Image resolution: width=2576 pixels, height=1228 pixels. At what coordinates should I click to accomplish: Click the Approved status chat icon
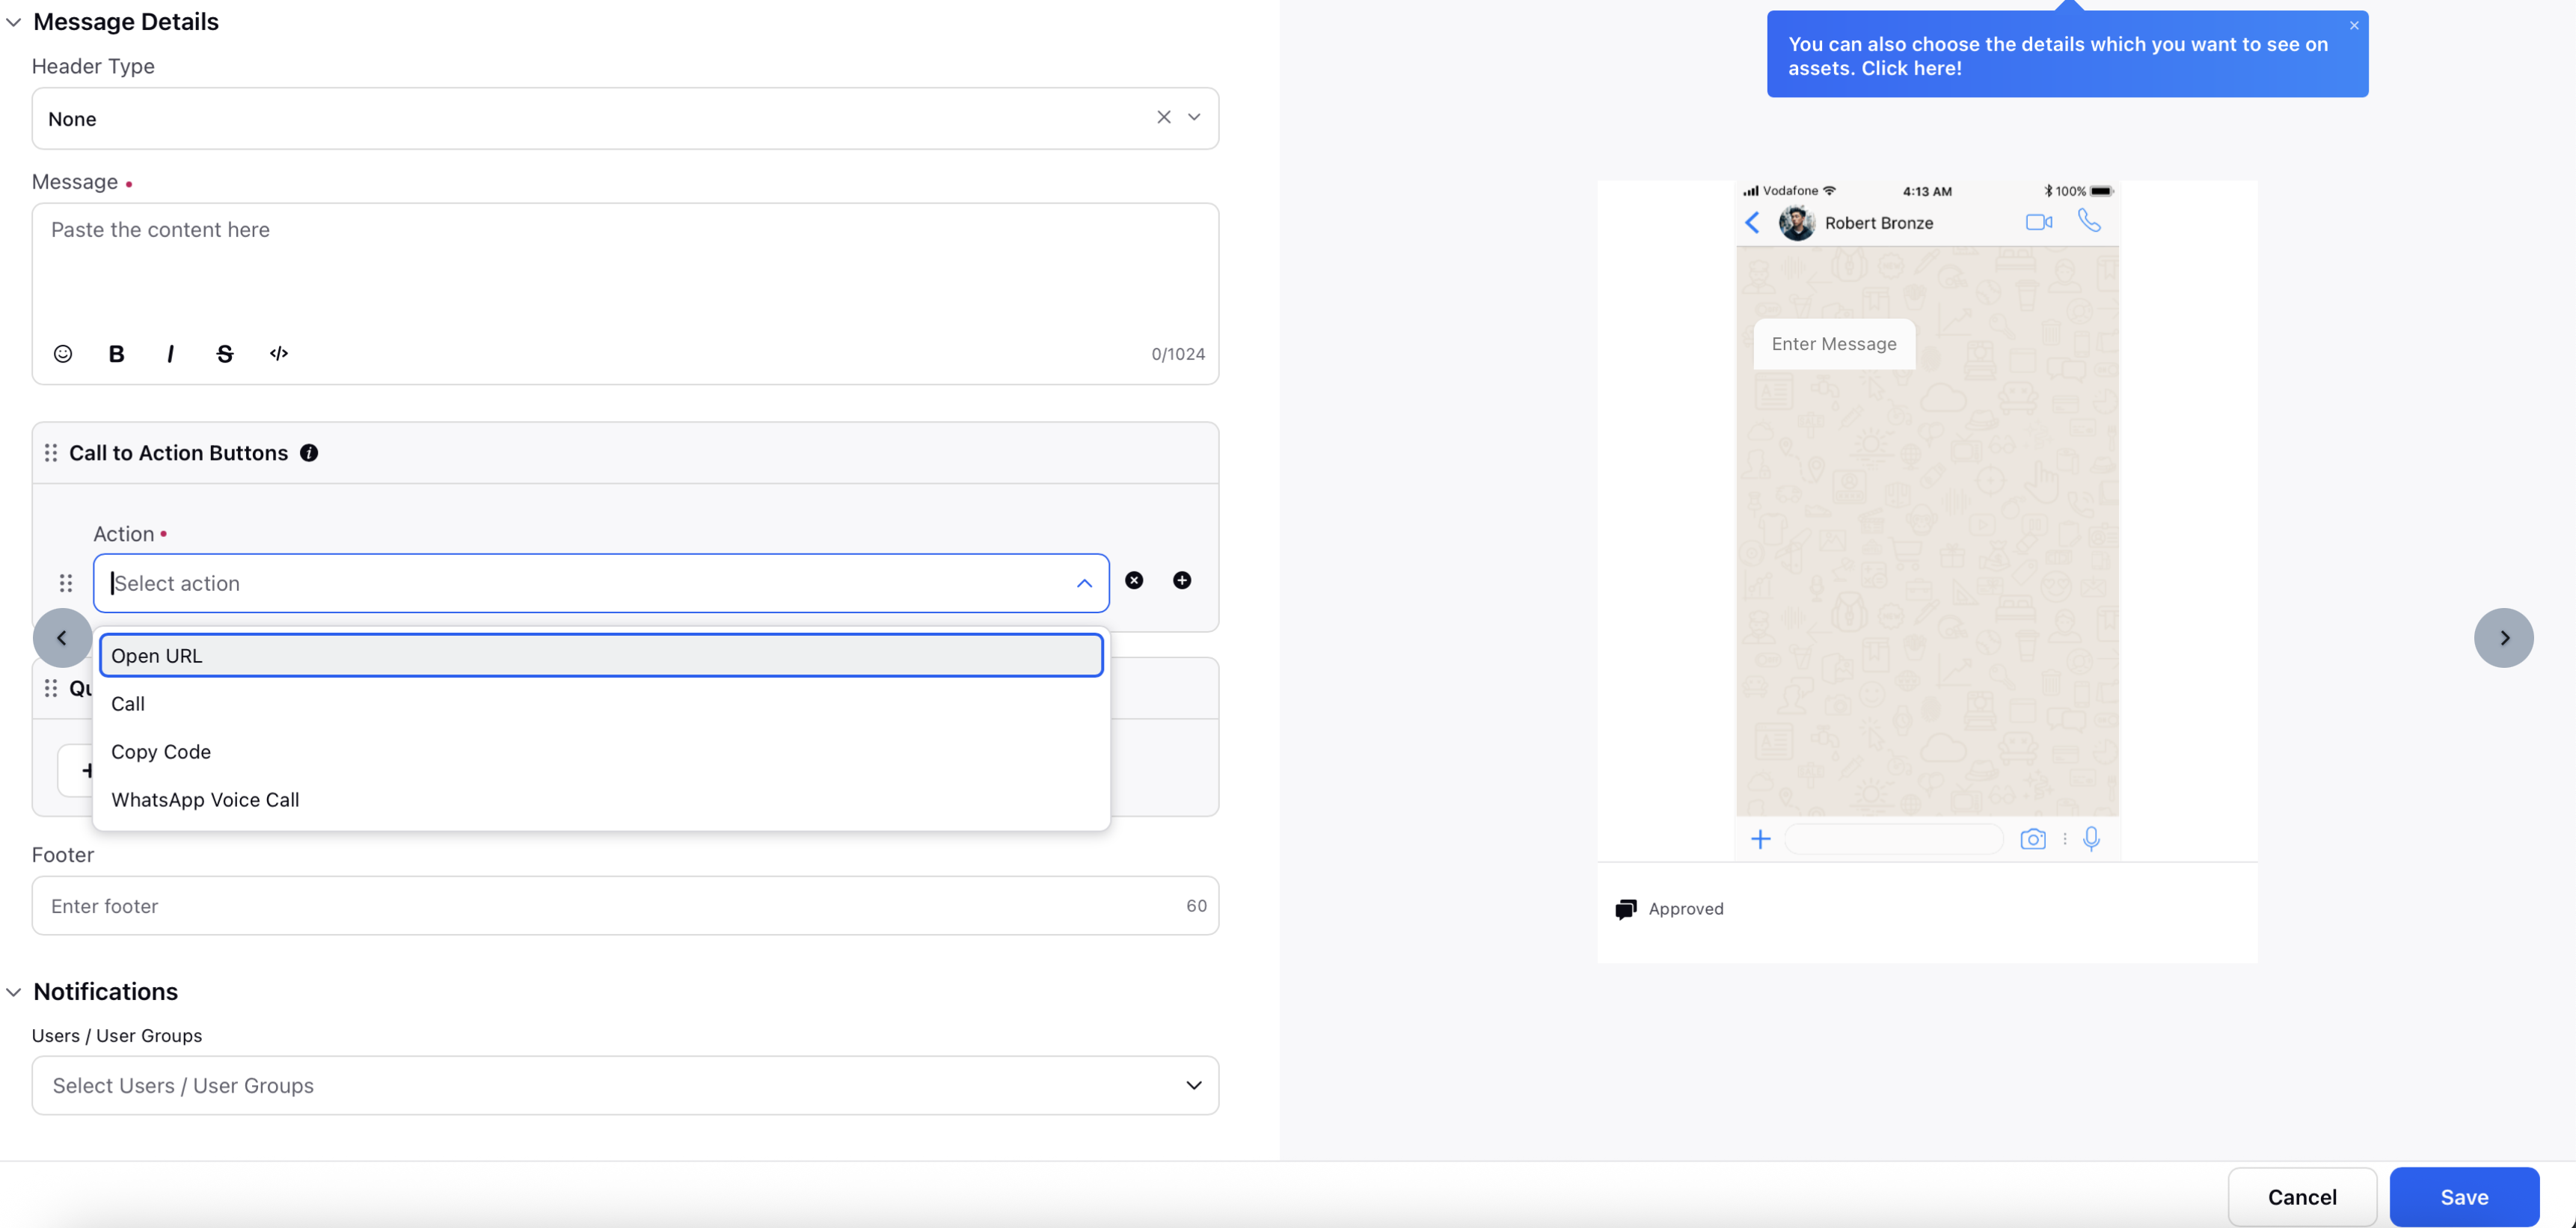tap(1626, 909)
